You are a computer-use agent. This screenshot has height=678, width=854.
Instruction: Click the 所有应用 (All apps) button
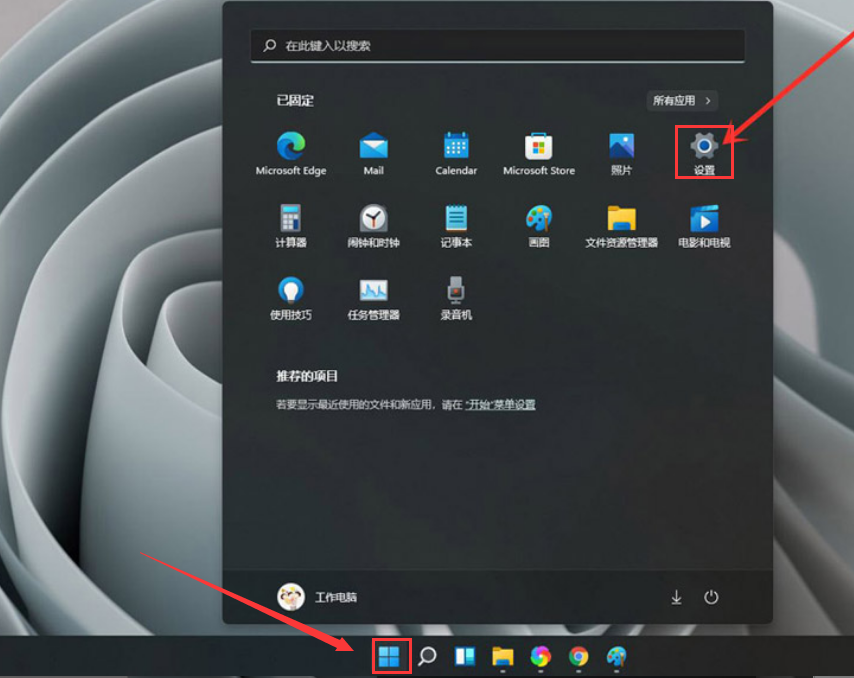(681, 100)
